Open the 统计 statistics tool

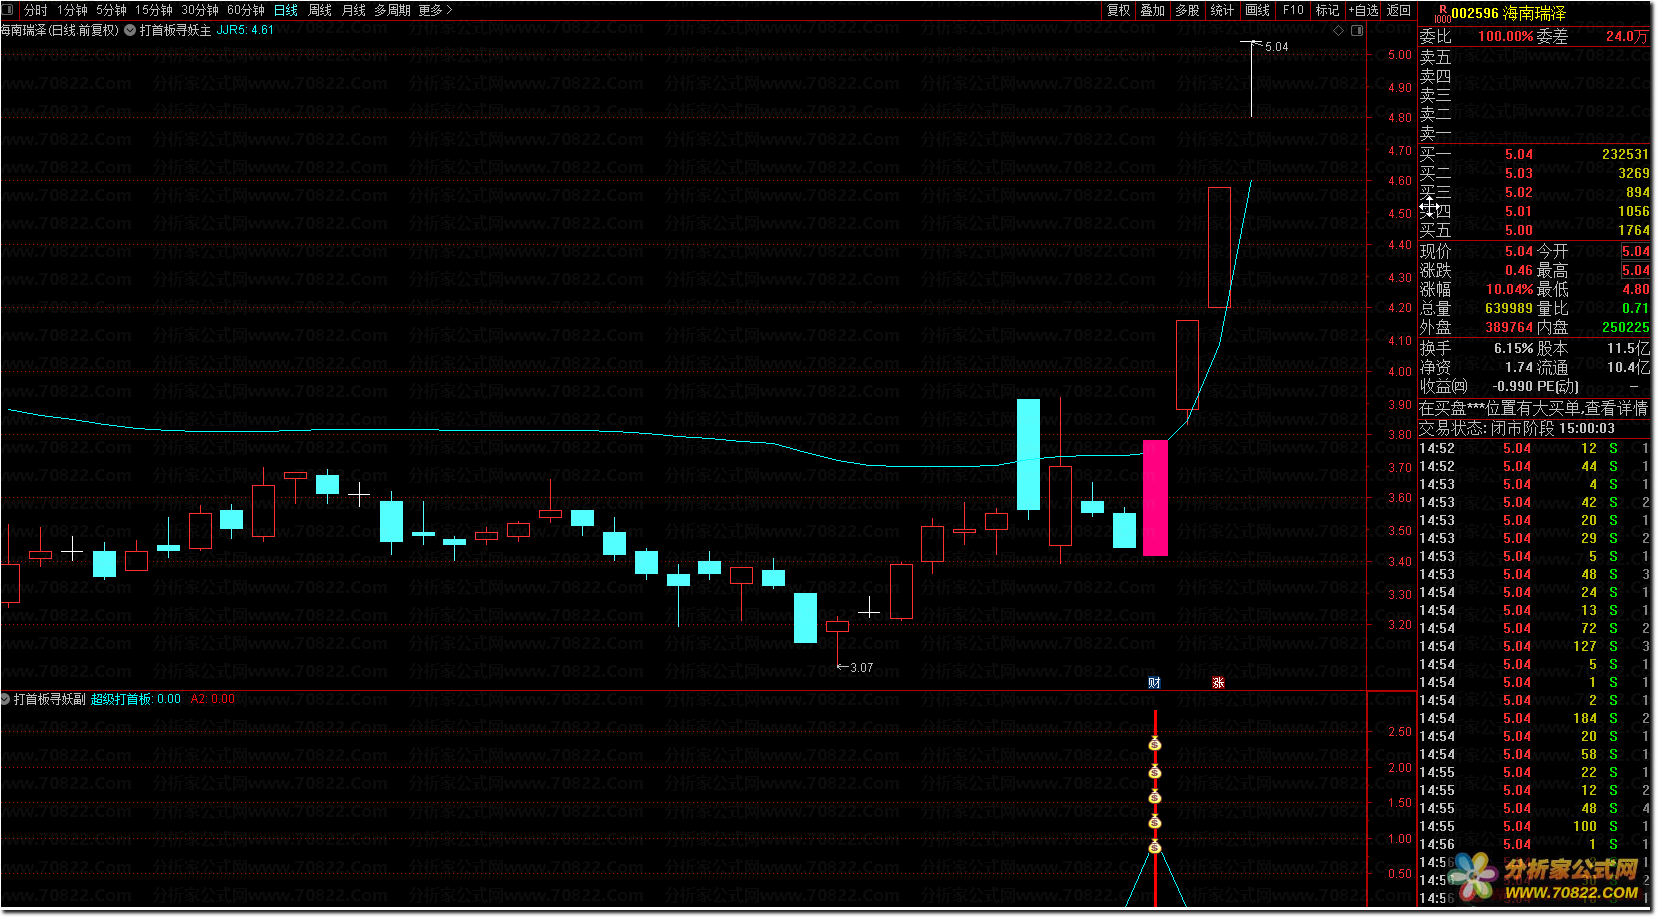coord(1222,10)
